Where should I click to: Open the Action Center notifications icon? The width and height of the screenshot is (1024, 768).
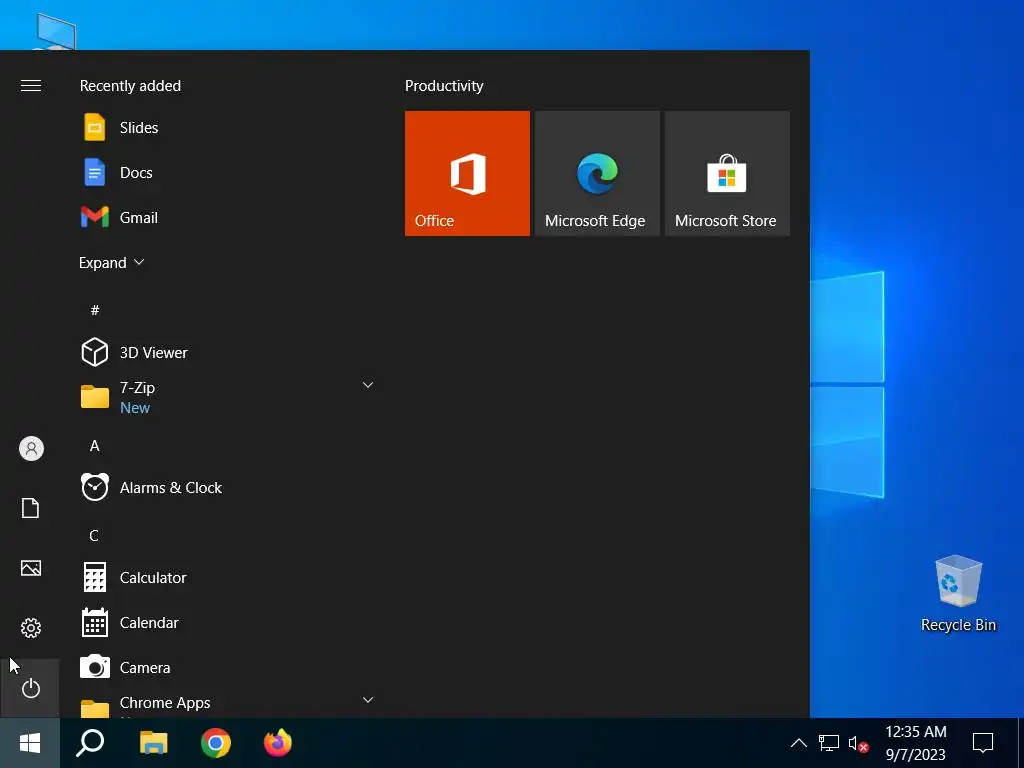point(983,743)
